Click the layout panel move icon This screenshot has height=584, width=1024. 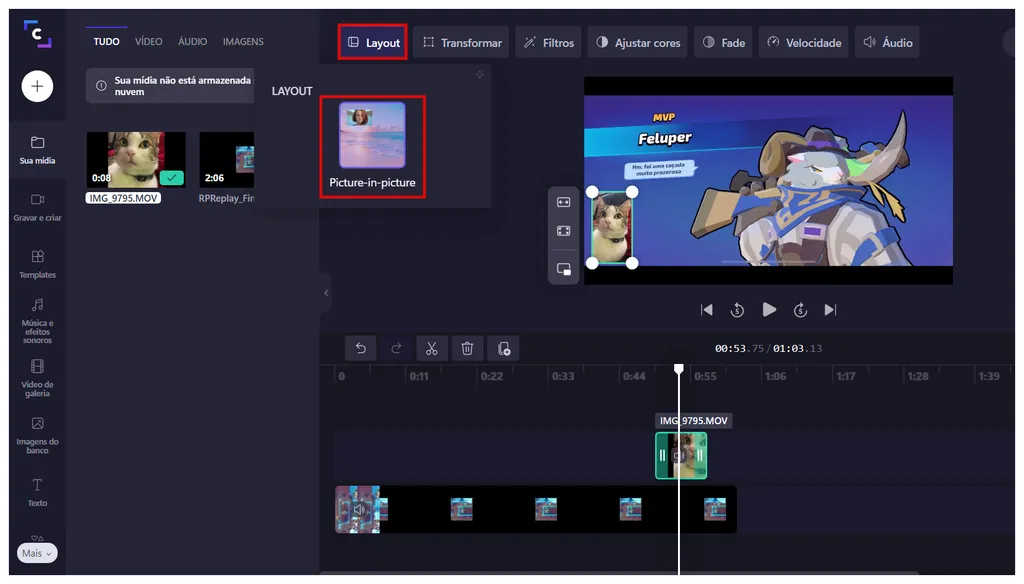pyautogui.click(x=479, y=74)
